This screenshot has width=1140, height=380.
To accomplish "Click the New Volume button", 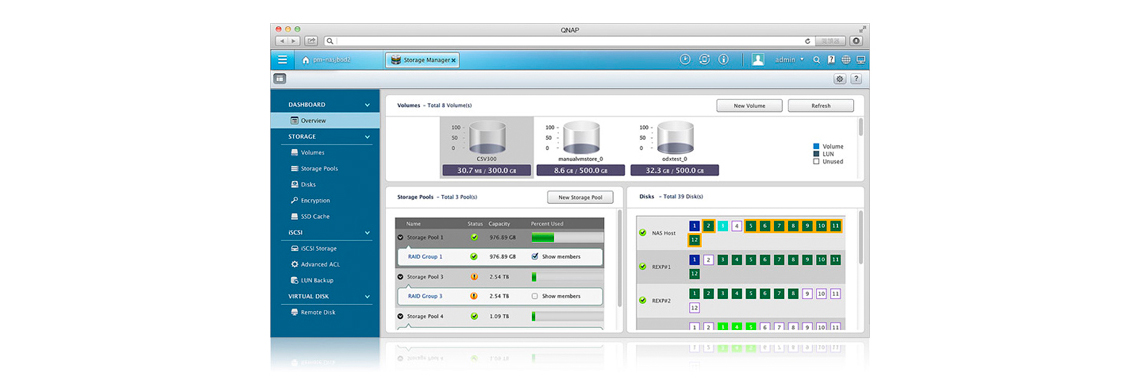I will 749,106.
